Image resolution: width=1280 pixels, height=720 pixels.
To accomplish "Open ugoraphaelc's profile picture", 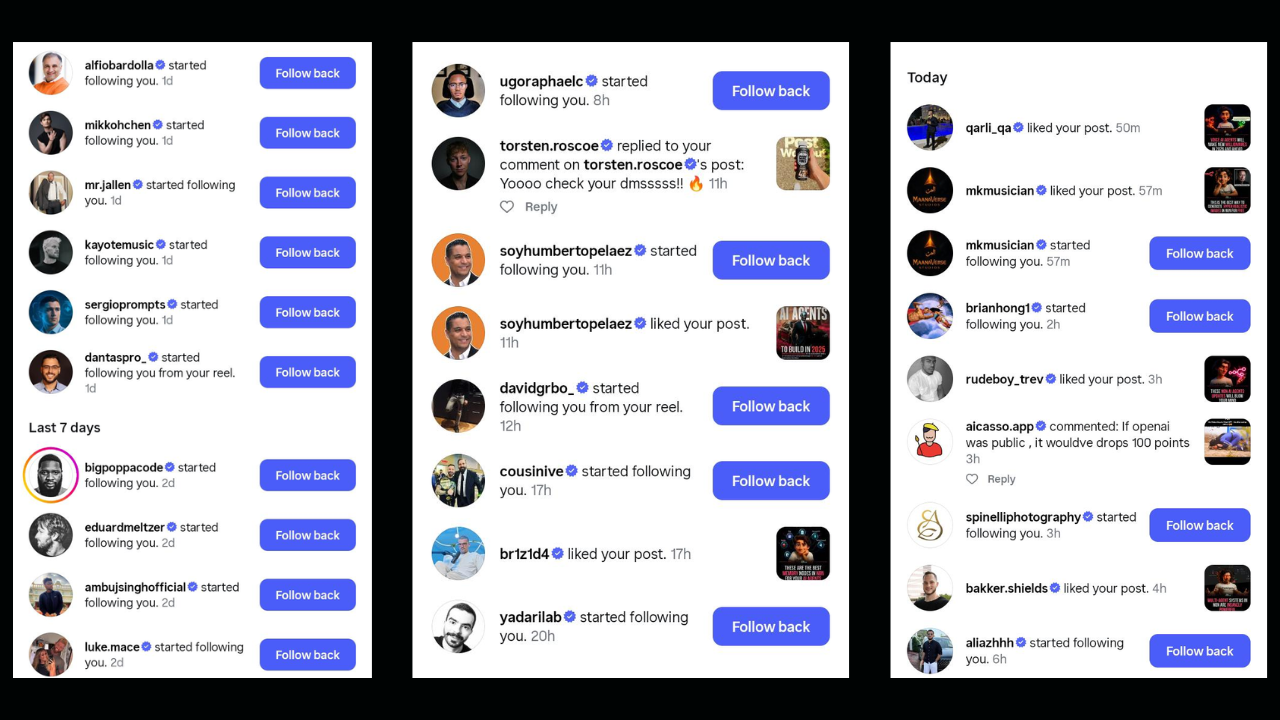I will (458, 91).
